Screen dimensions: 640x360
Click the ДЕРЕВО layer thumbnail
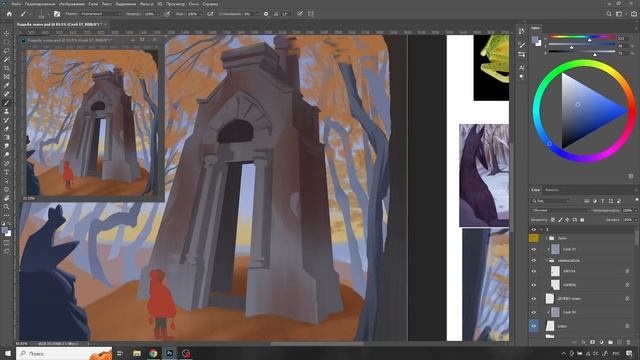pyautogui.click(x=550, y=298)
